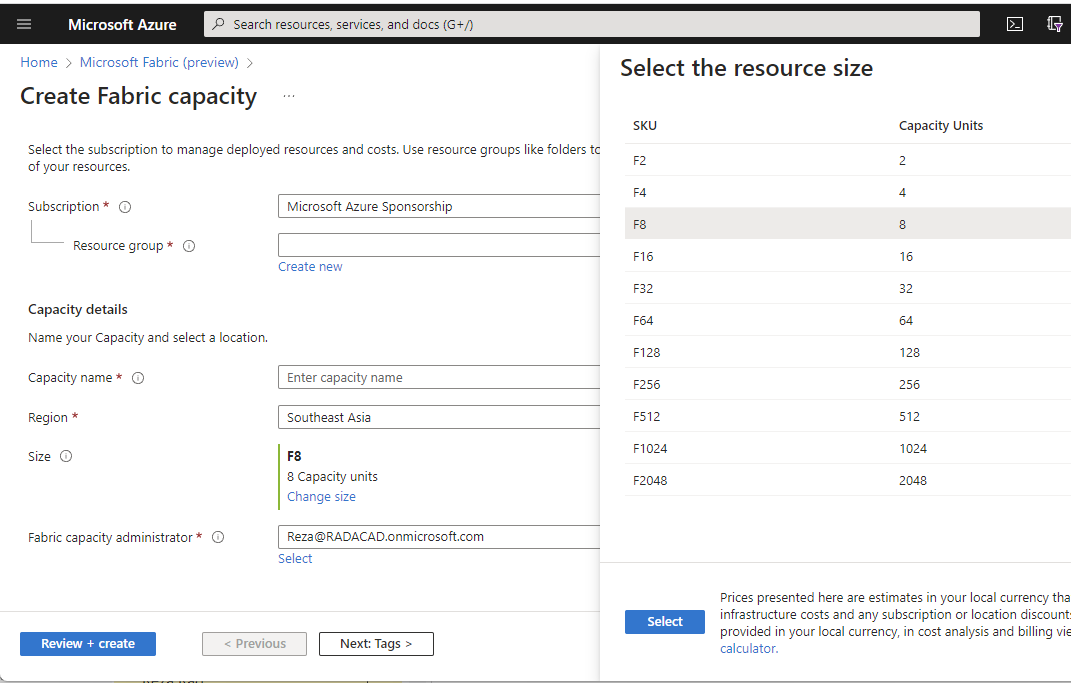Click the Next: Tags button

(376, 644)
